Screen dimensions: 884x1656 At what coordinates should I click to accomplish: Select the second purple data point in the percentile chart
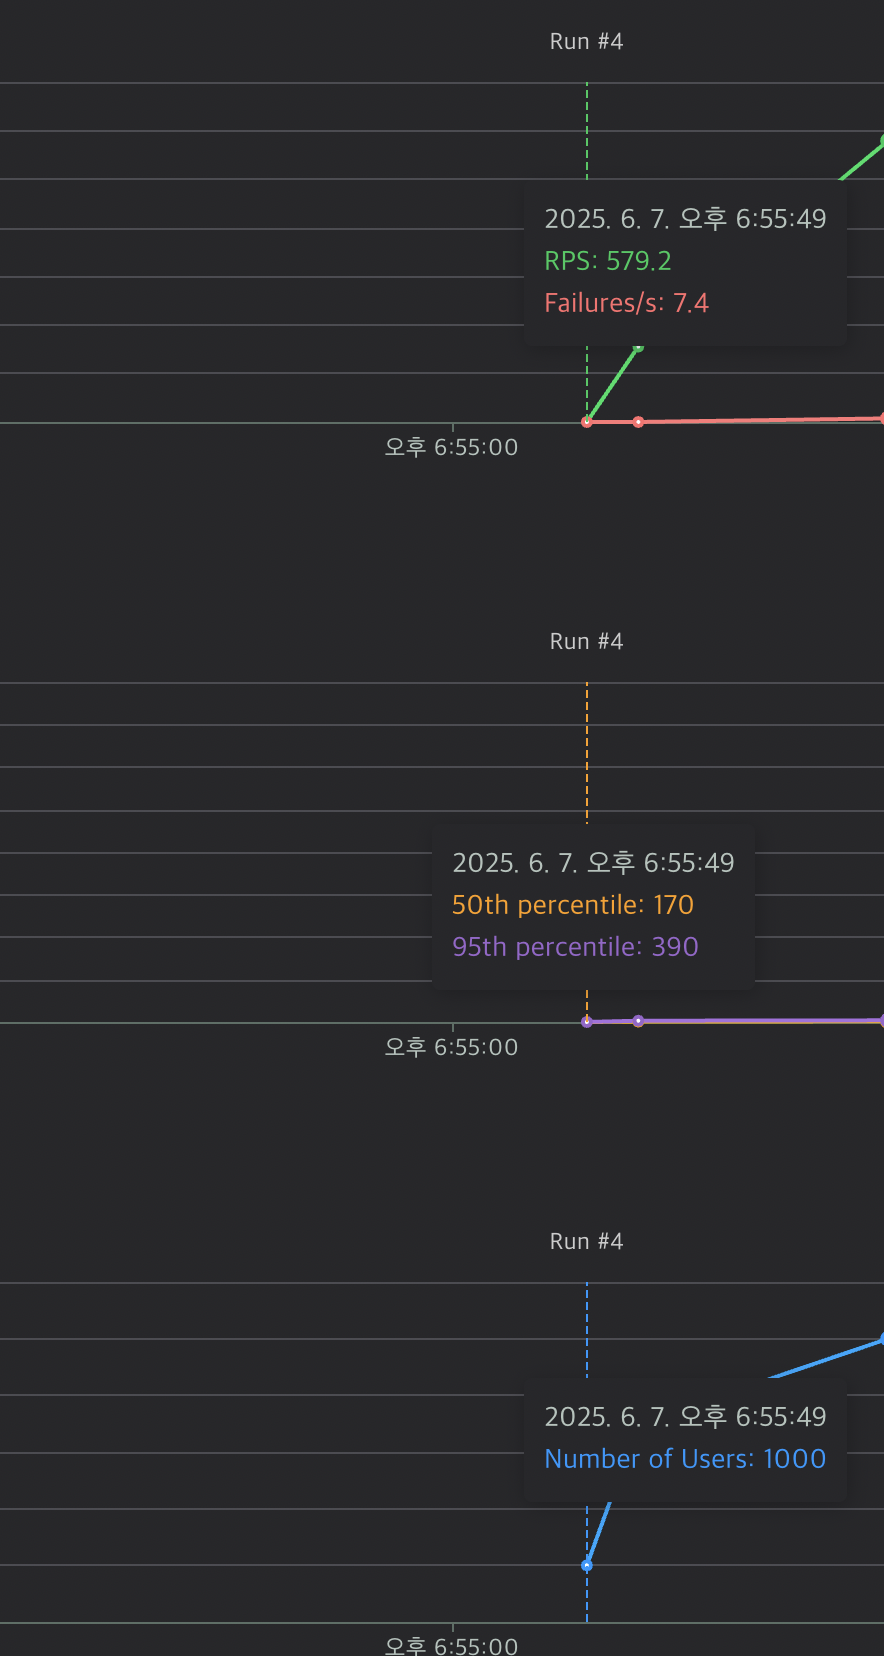[x=638, y=1021]
